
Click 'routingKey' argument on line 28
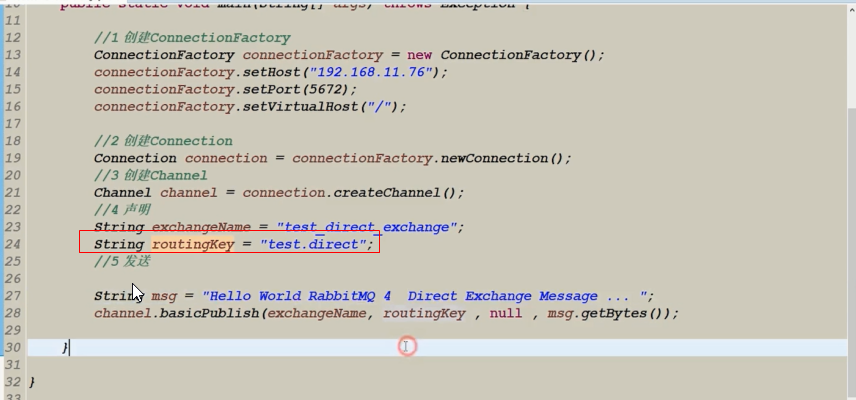pos(424,314)
